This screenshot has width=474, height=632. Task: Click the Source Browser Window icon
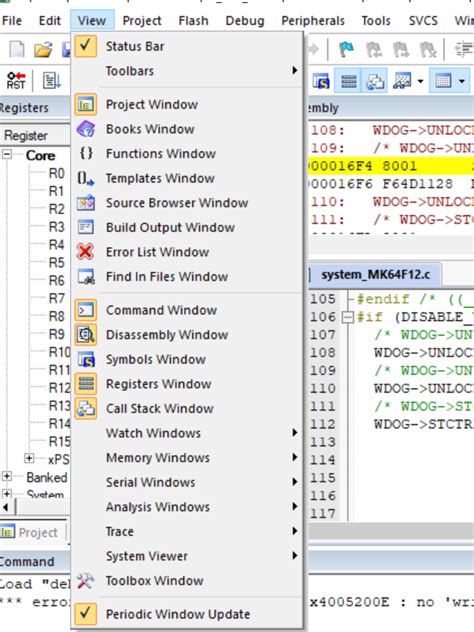pos(86,203)
